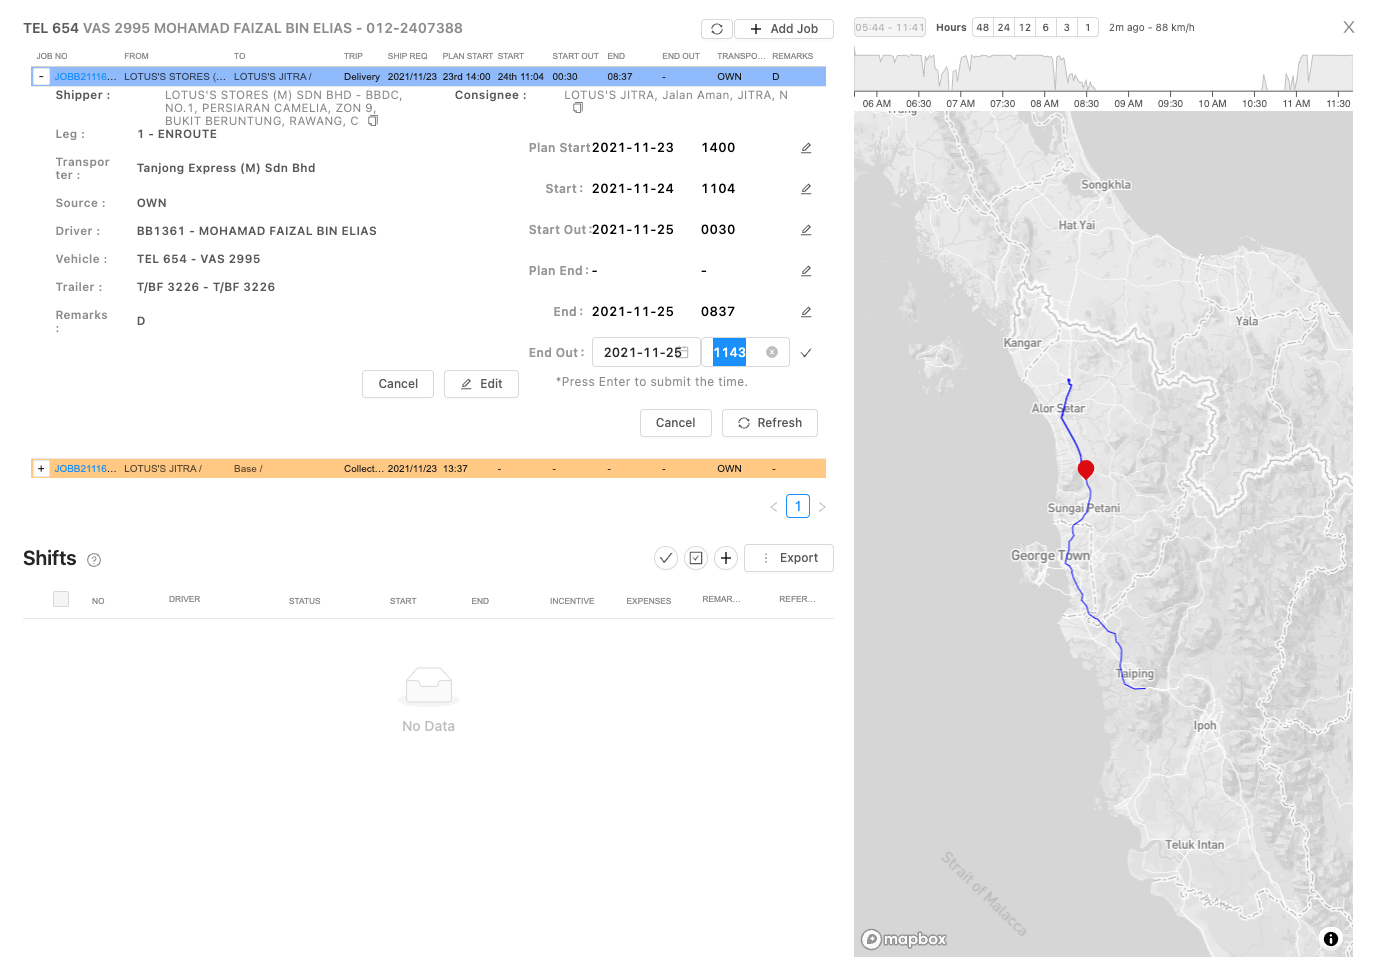The width and height of the screenshot is (1375, 966).
Task: Click the speed timeline chart
Action: click(1103, 73)
